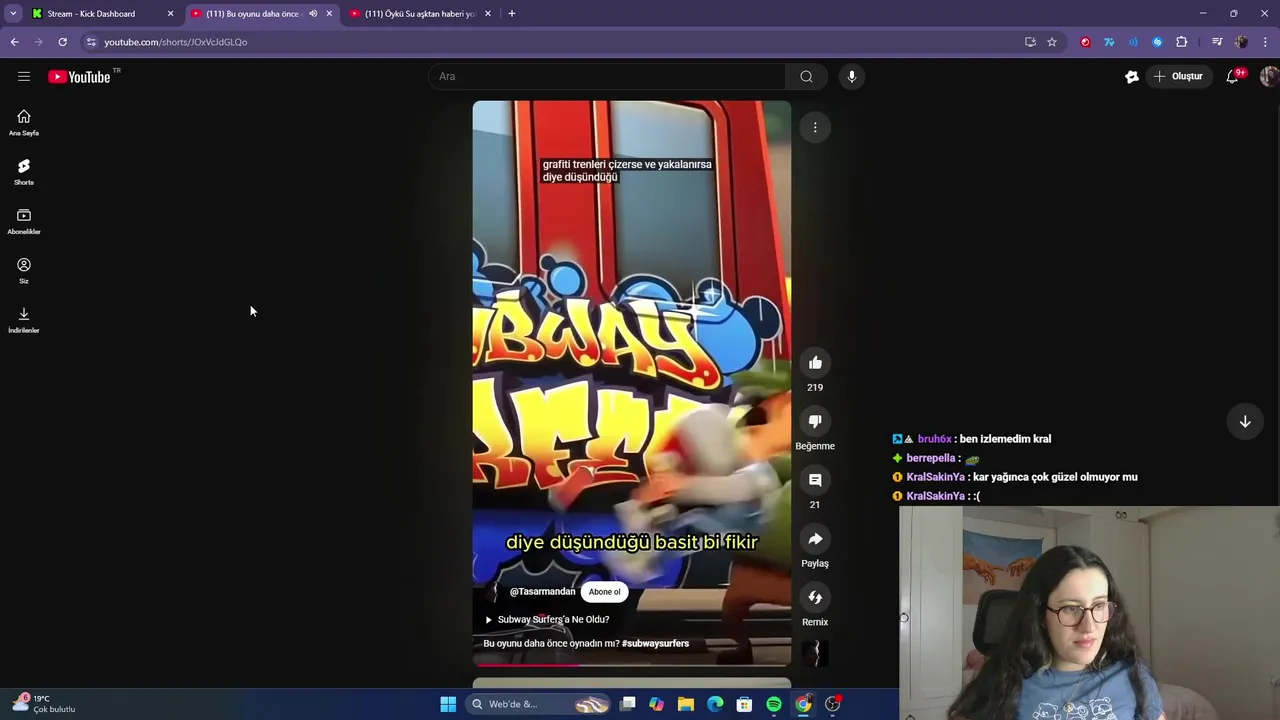The width and height of the screenshot is (1280, 720).
Task: Open Microsoft Store from the taskbar
Action: [x=744, y=704]
